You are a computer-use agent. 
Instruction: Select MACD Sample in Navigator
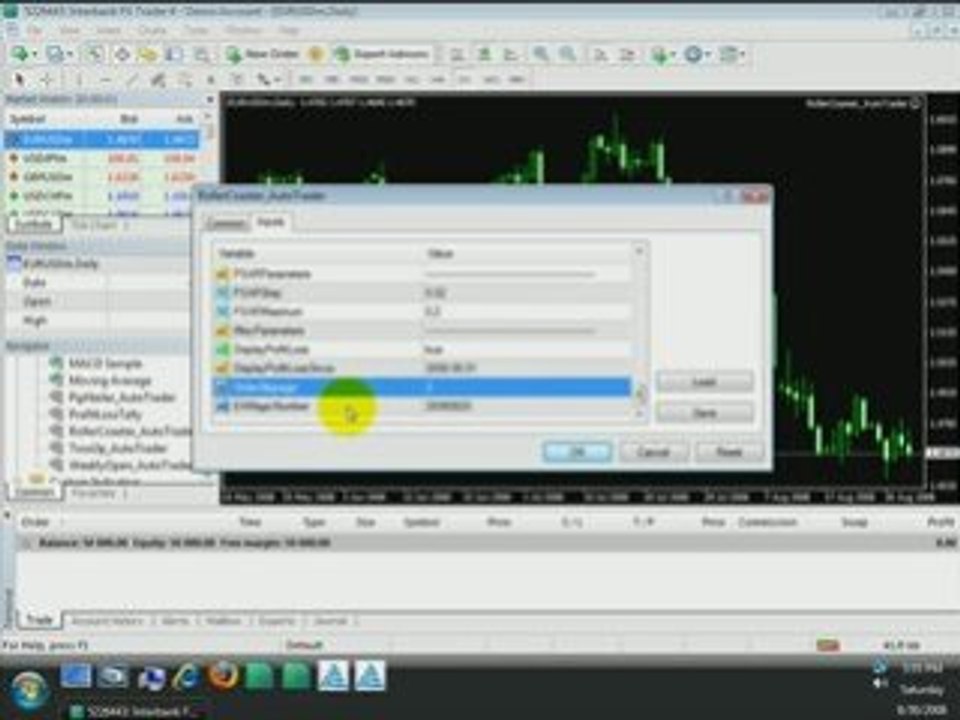pos(105,364)
